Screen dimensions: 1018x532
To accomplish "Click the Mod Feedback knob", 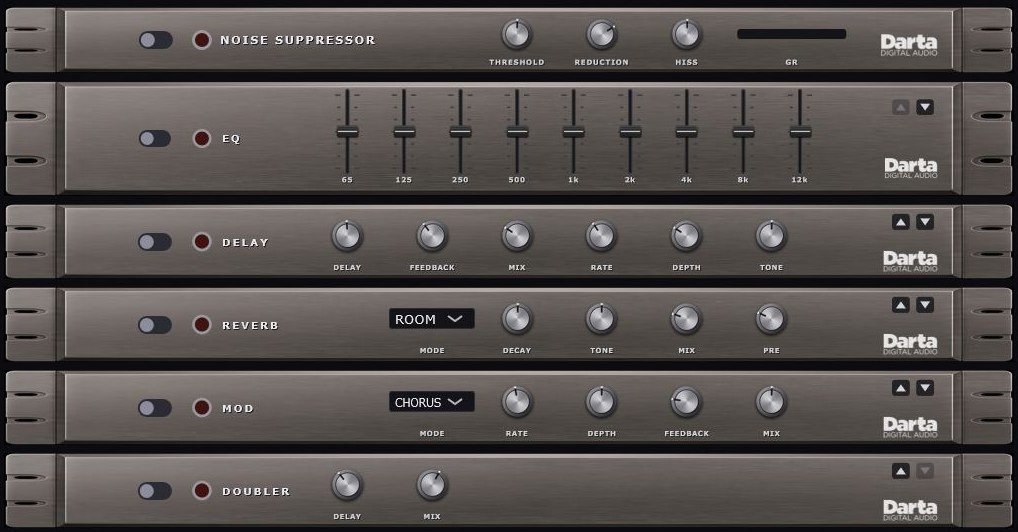I will click(x=686, y=403).
